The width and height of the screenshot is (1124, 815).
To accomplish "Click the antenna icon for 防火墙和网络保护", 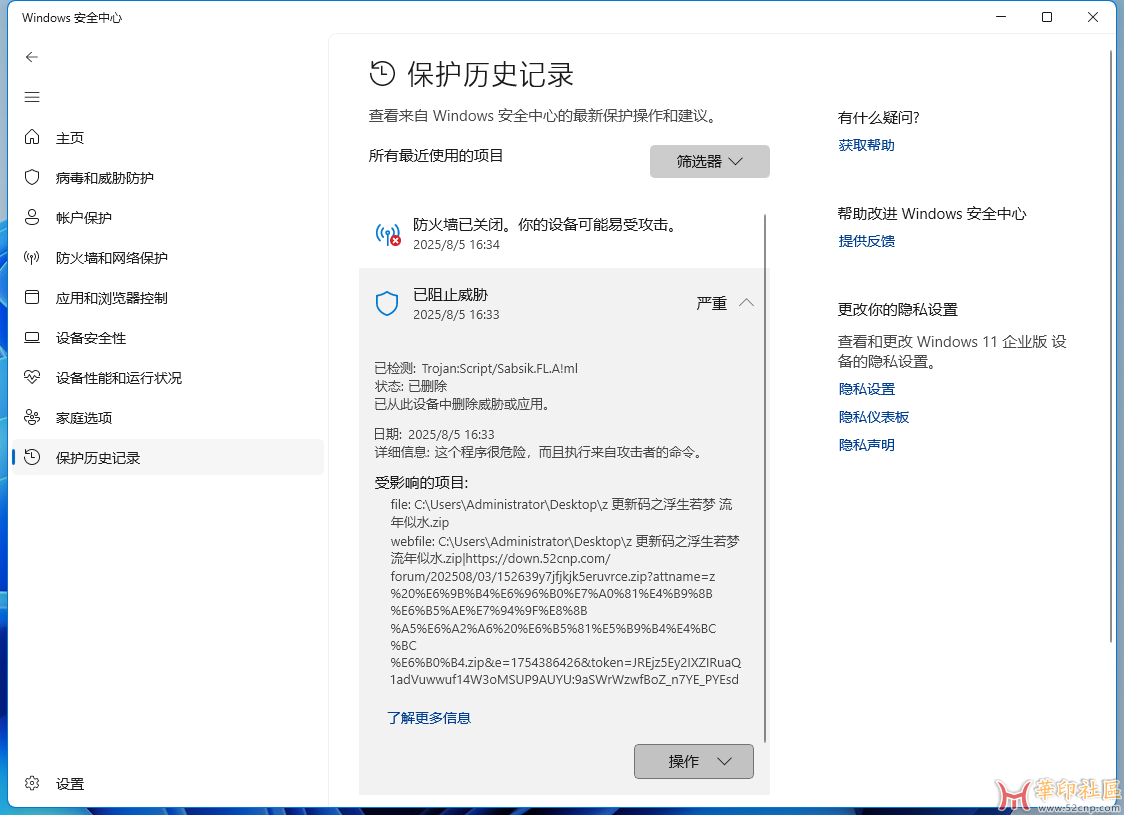I will point(32,257).
